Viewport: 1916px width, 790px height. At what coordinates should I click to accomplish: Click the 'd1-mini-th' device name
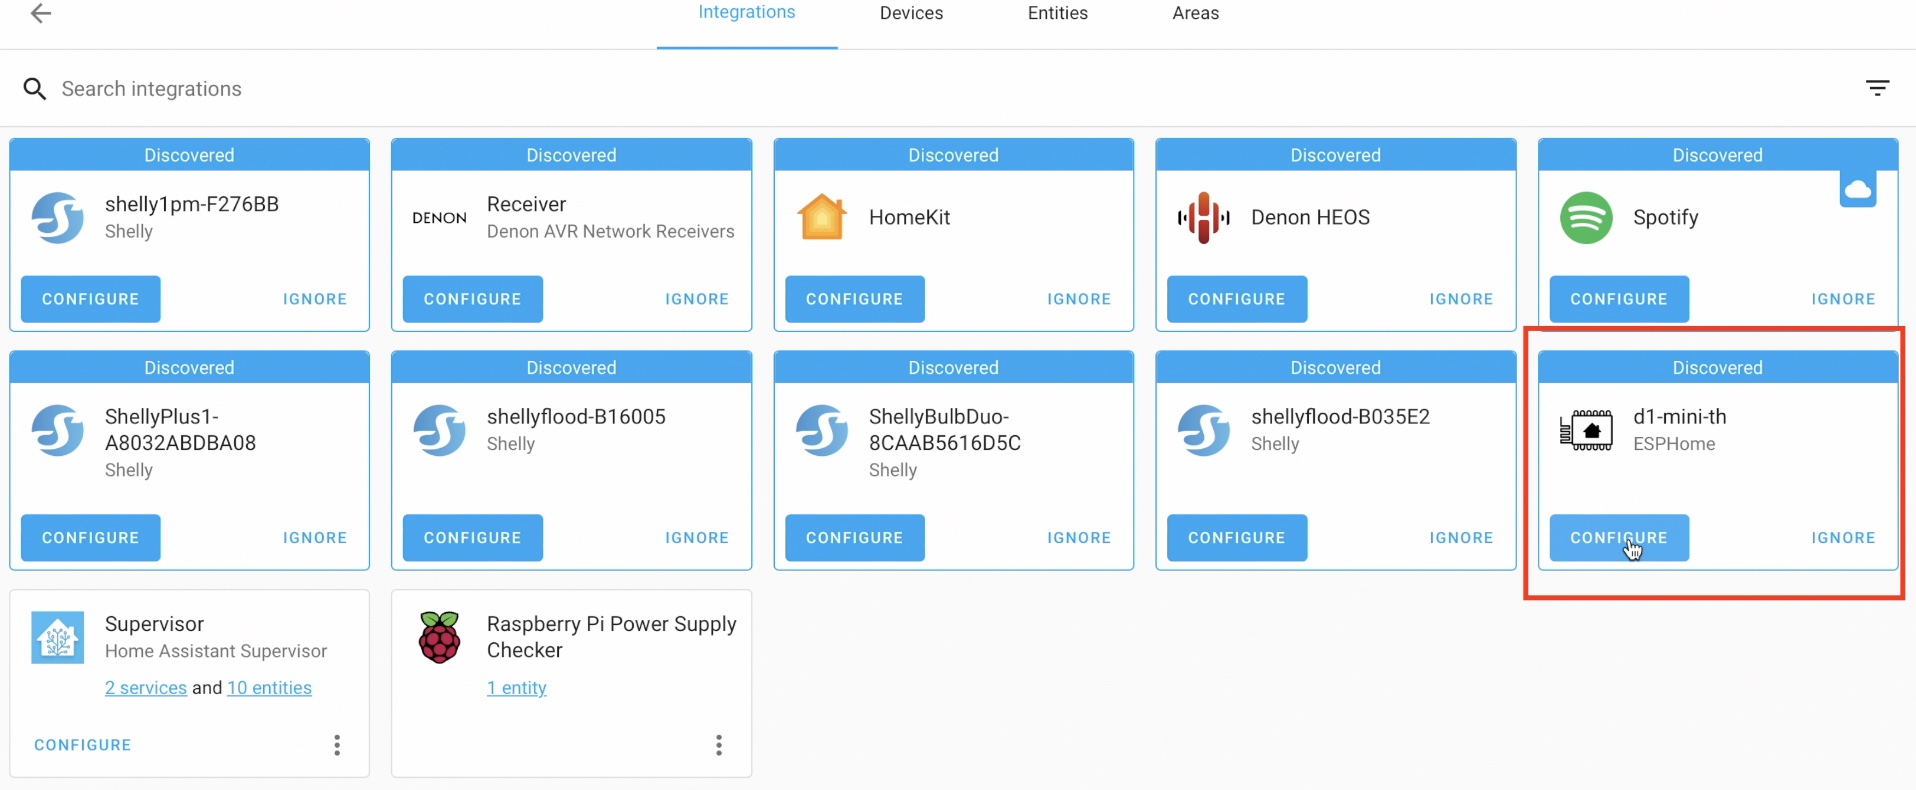(x=1680, y=417)
